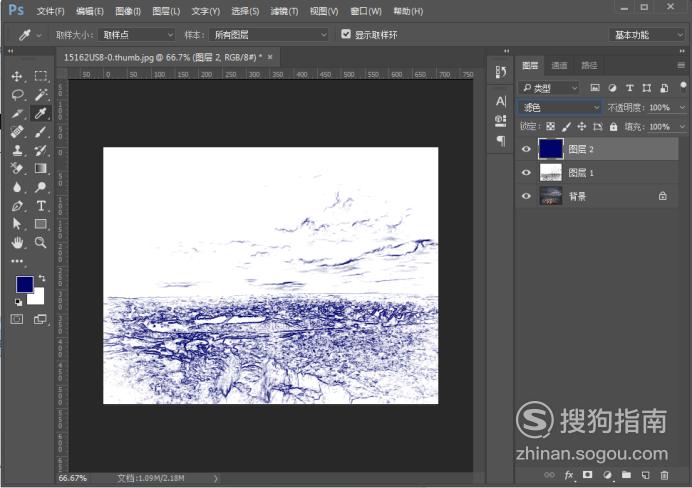Open the 文件(F) menu
The width and height of the screenshot is (692, 488).
(50, 11)
